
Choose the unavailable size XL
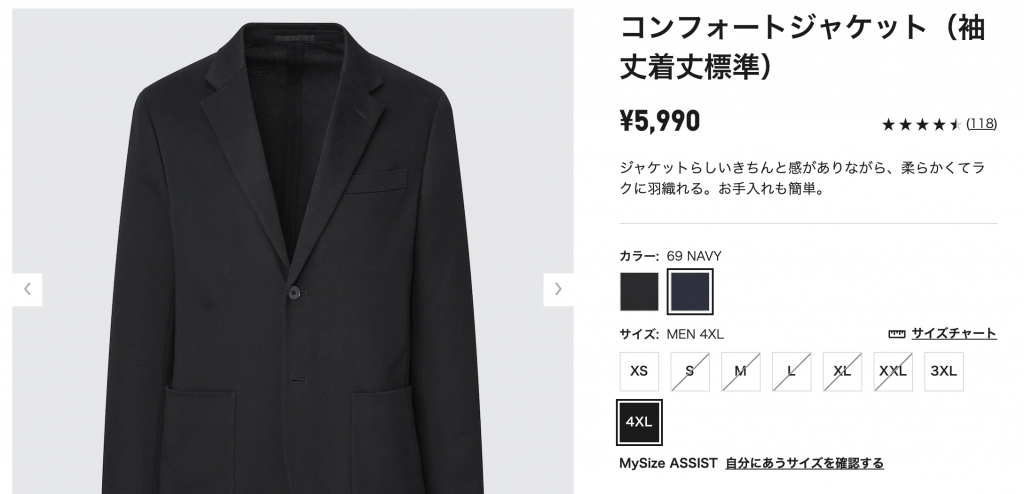(x=842, y=371)
